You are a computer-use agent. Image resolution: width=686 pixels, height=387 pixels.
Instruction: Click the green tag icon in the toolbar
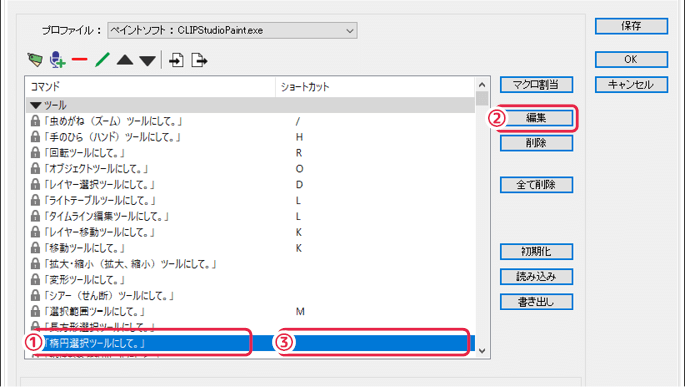(x=35, y=60)
